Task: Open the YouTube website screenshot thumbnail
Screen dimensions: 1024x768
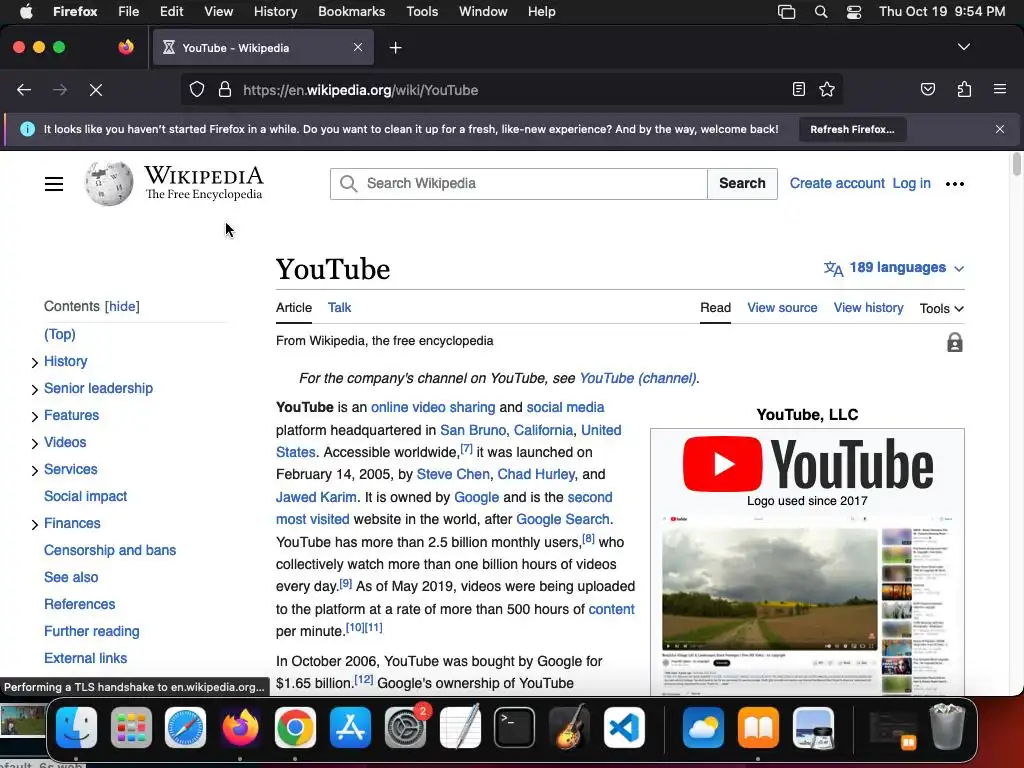Action: [807, 604]
